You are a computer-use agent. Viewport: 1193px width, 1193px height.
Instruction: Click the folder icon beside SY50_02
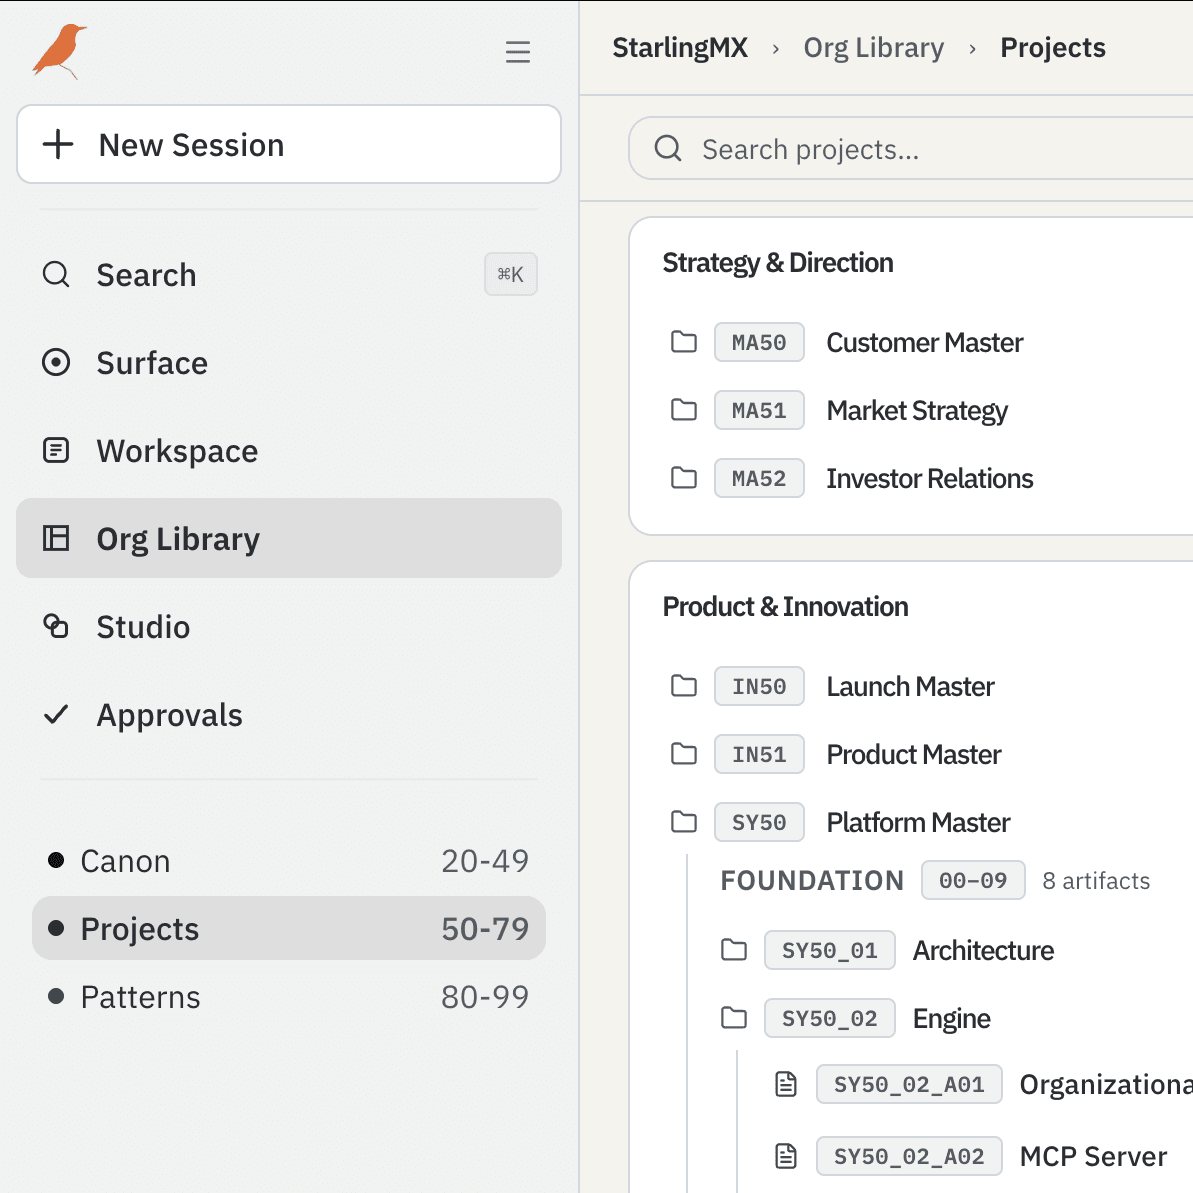(x=734, y=1017)
